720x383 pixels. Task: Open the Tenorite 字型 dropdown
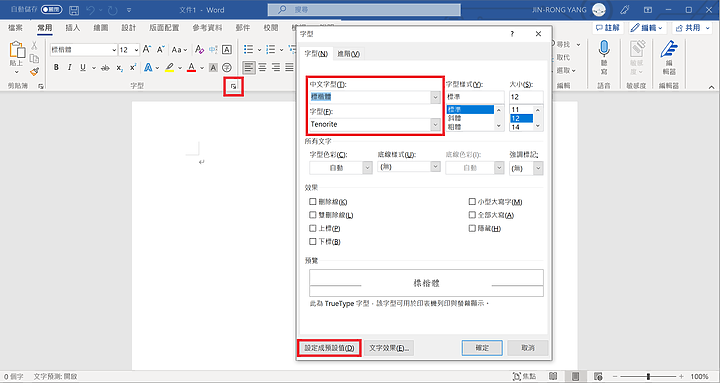coord(435,124)
